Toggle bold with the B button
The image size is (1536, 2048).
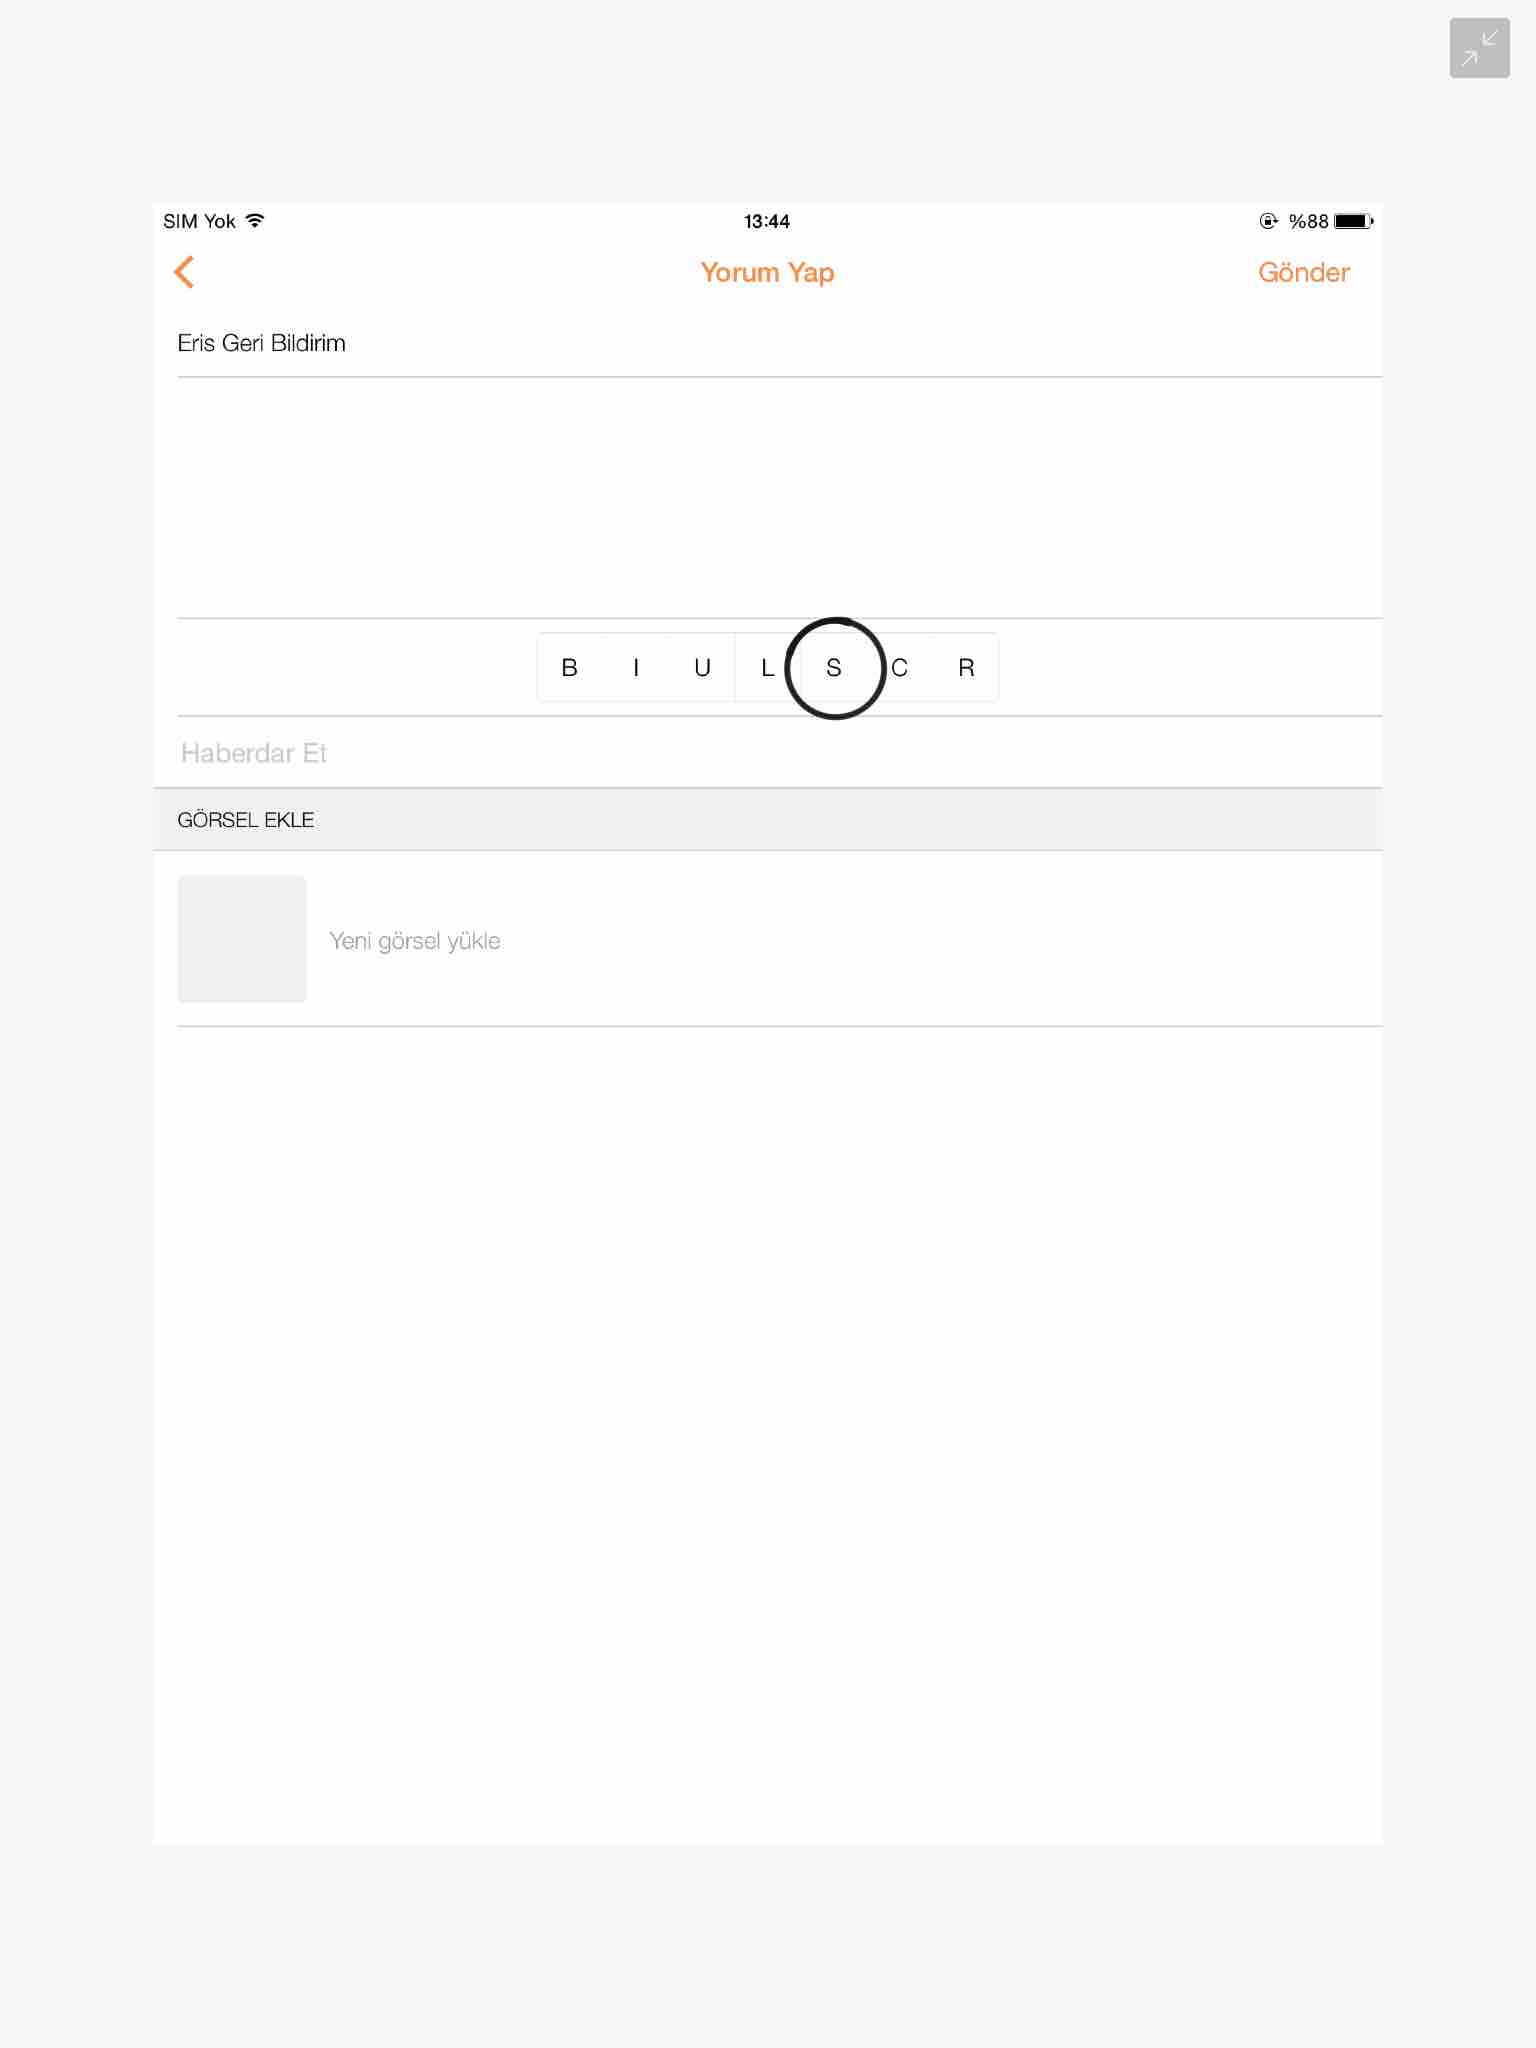pyautogui.click(x=570, y=668)
